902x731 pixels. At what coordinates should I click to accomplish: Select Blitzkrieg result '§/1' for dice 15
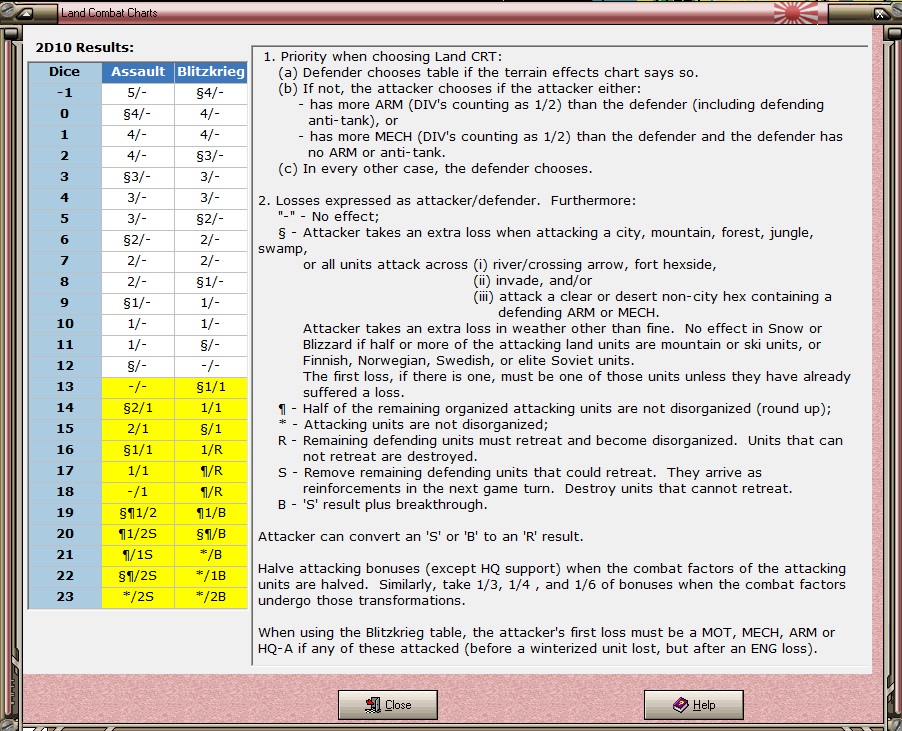211,429
